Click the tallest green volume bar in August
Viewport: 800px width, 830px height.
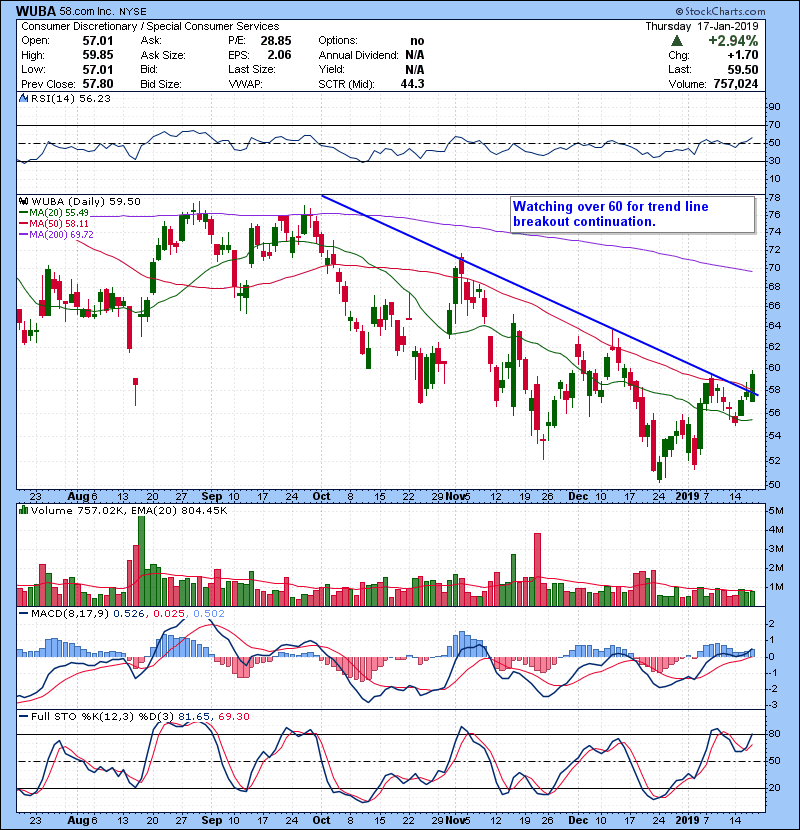[141, 561]
